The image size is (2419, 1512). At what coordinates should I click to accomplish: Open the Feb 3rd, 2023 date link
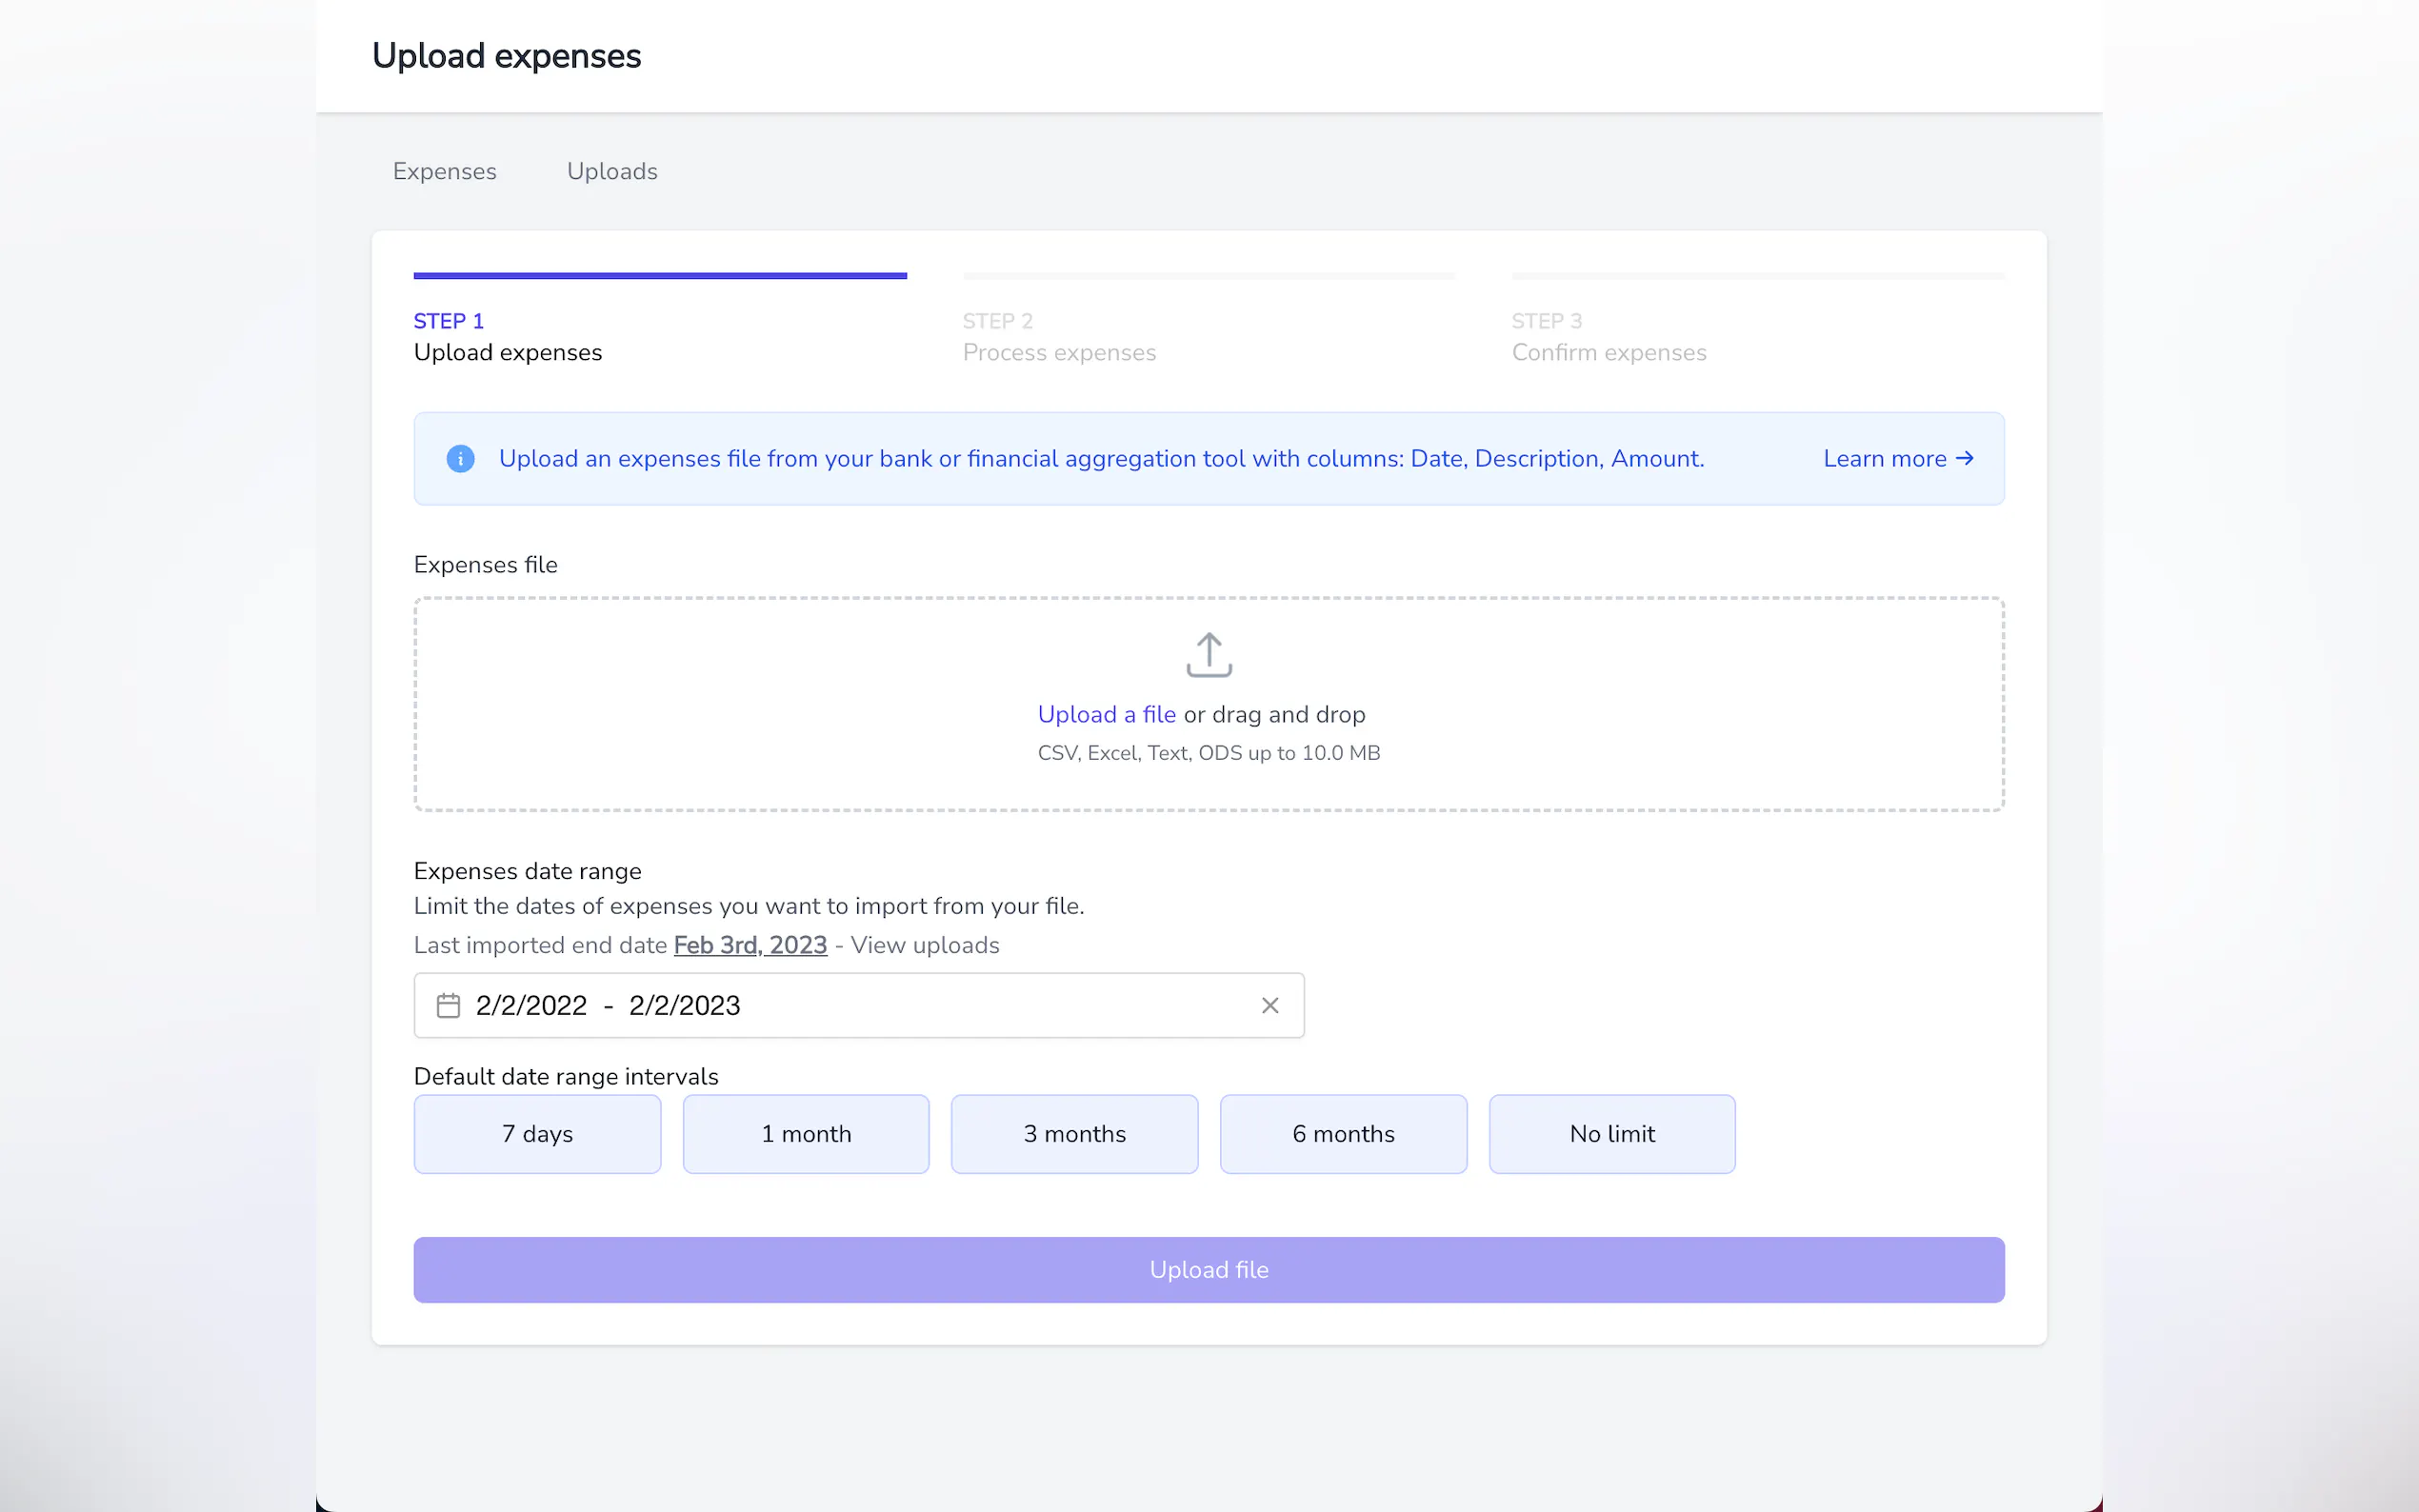tap(750, 945)
